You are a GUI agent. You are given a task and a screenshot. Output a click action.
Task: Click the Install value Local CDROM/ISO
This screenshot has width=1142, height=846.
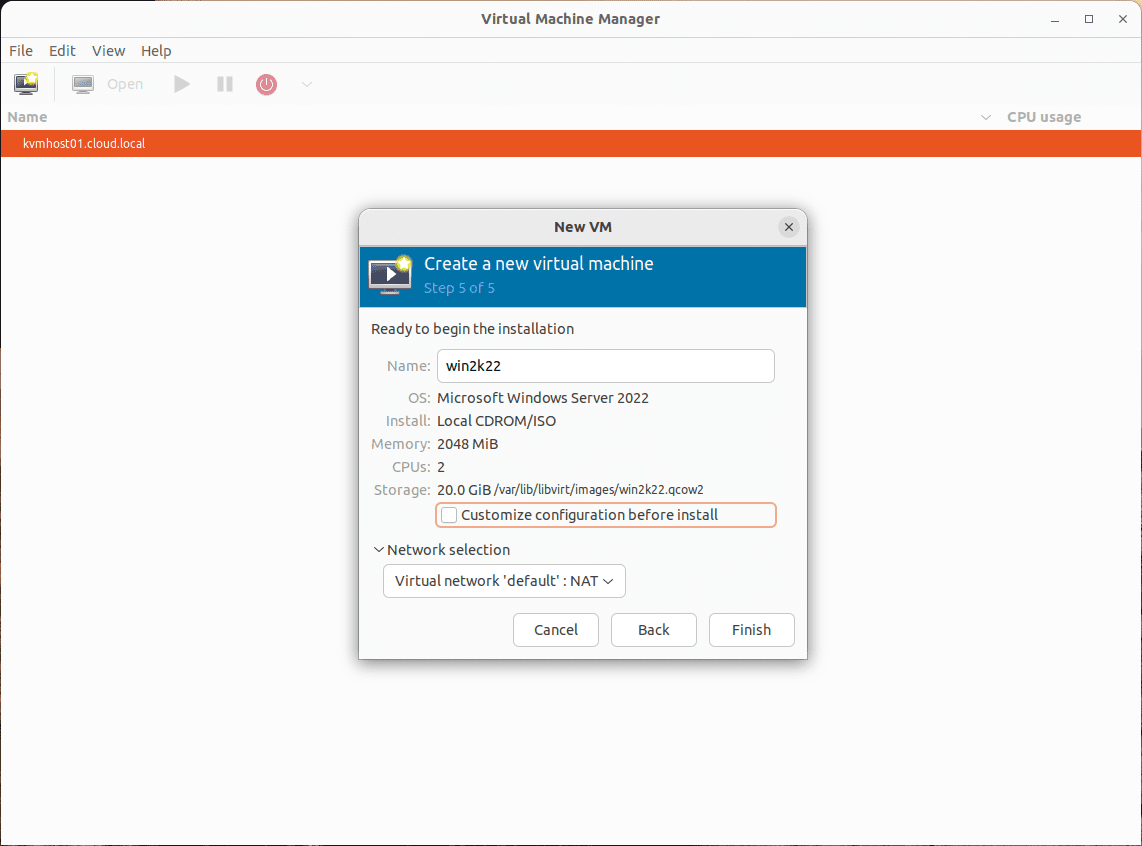pyautogui.click(x=496, y=422)
